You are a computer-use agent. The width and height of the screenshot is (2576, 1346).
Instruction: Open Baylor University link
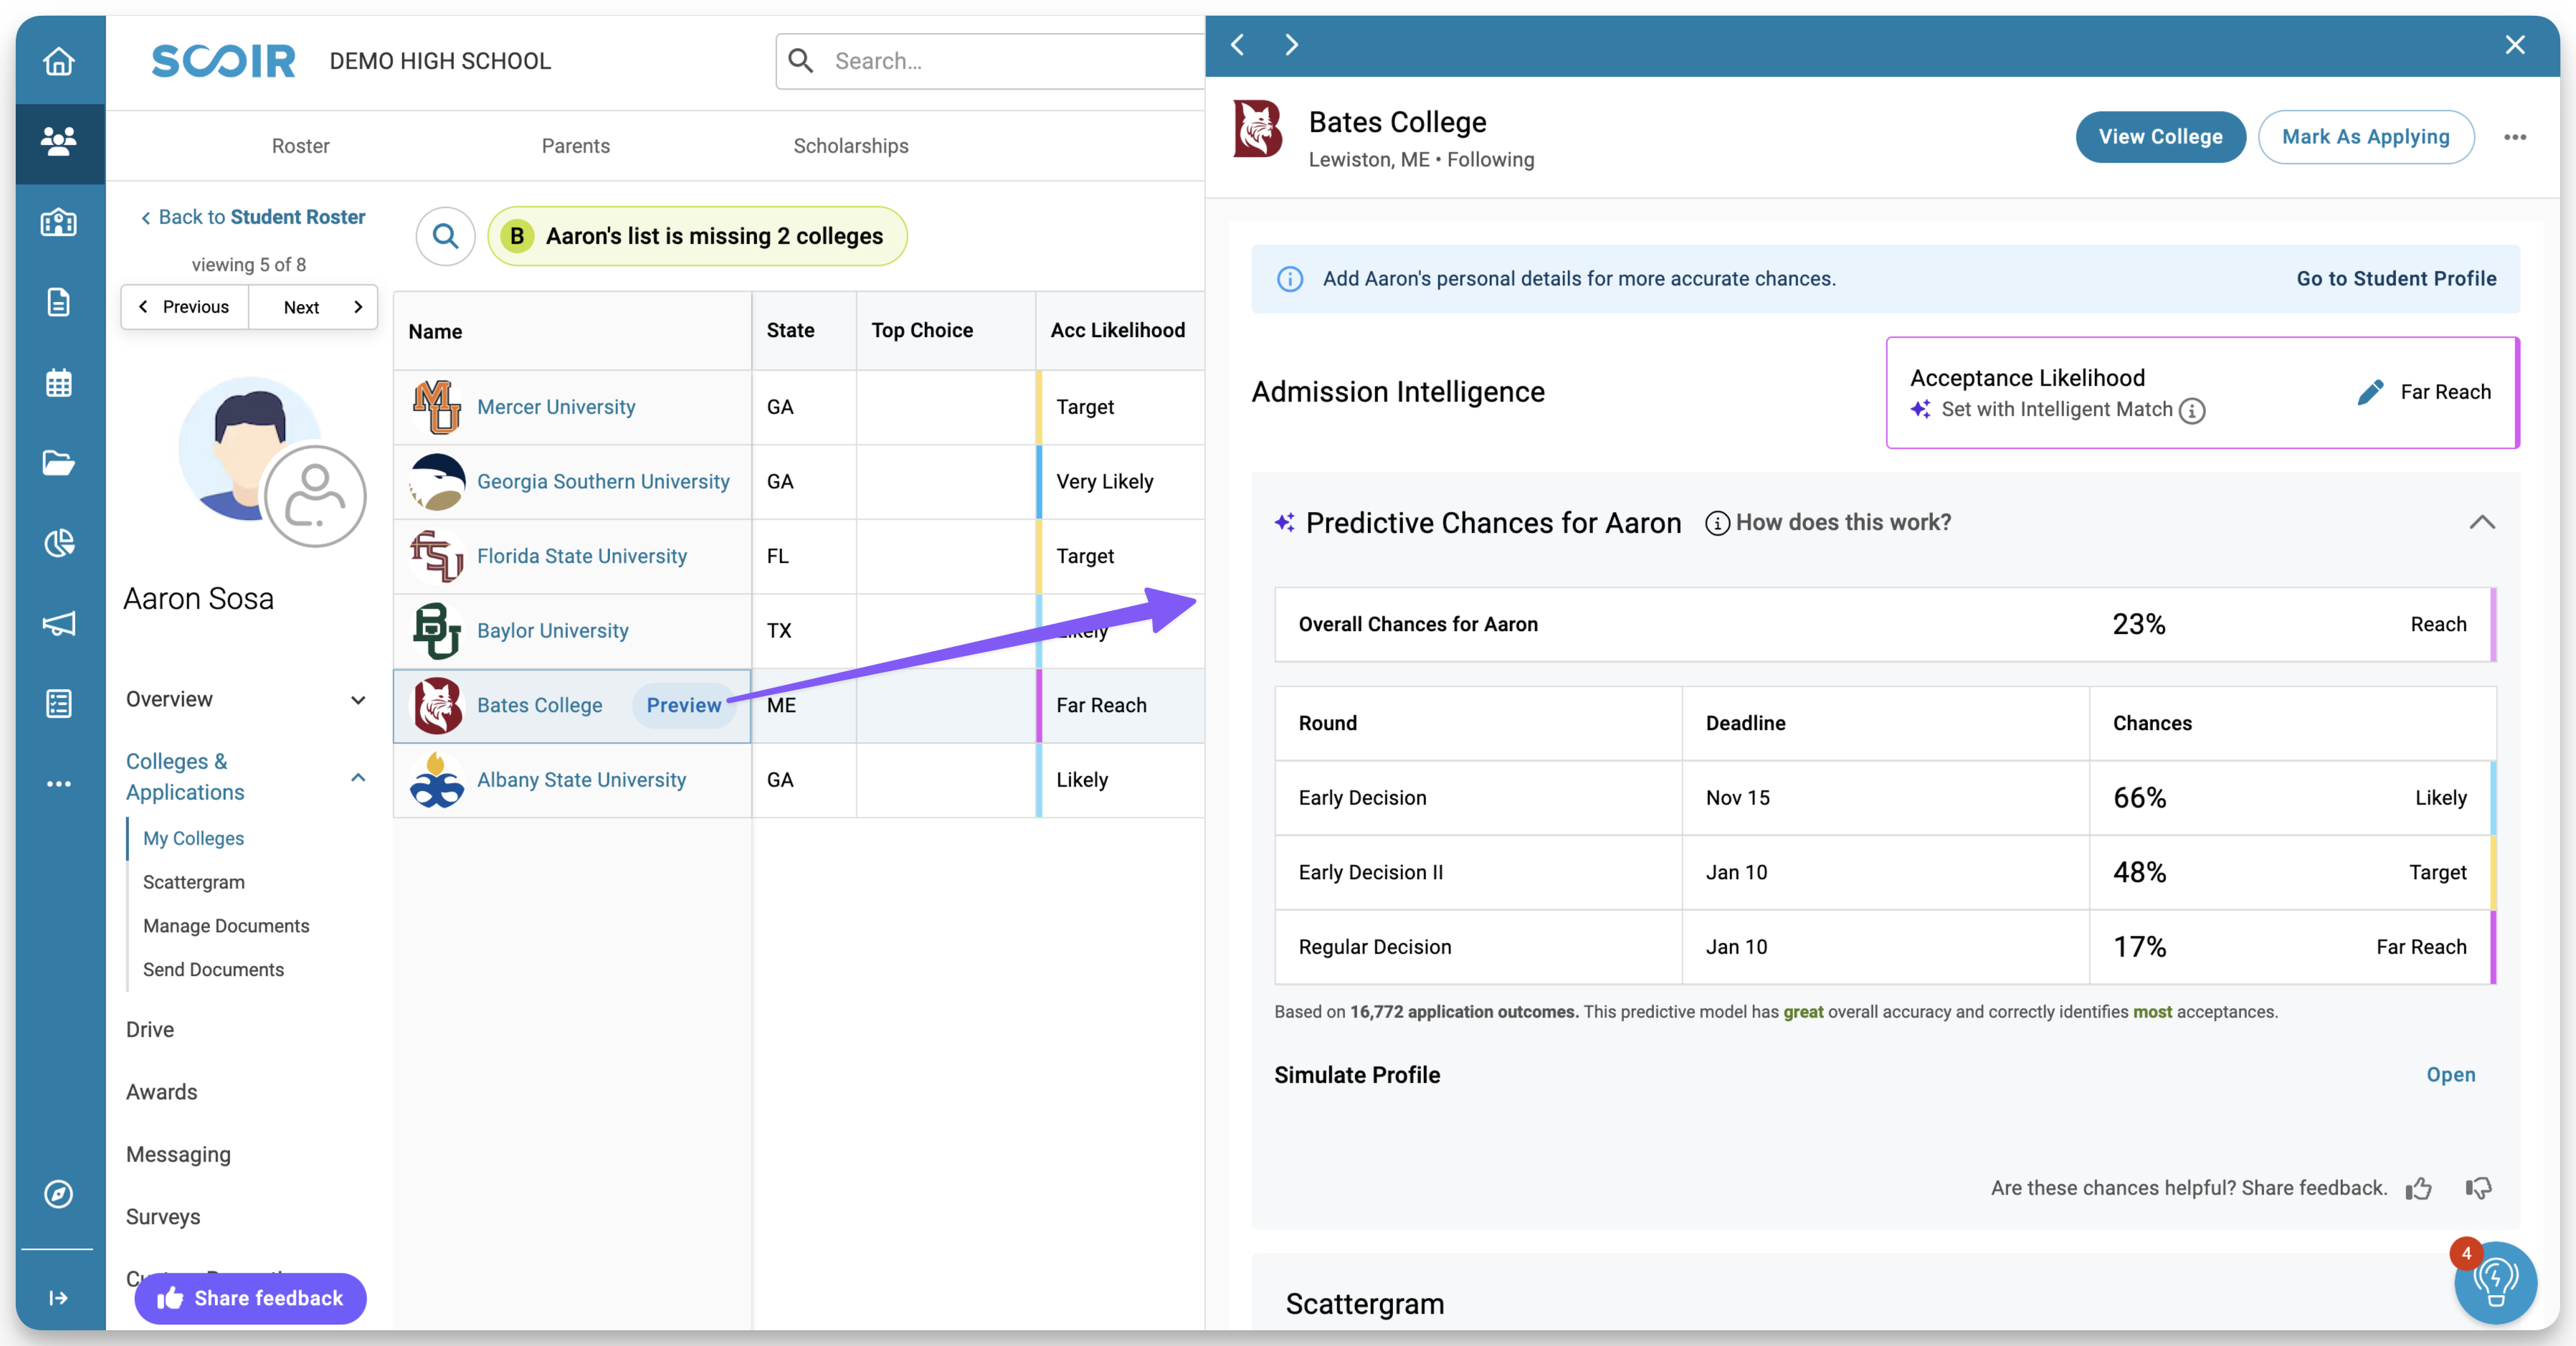point(552,631)
